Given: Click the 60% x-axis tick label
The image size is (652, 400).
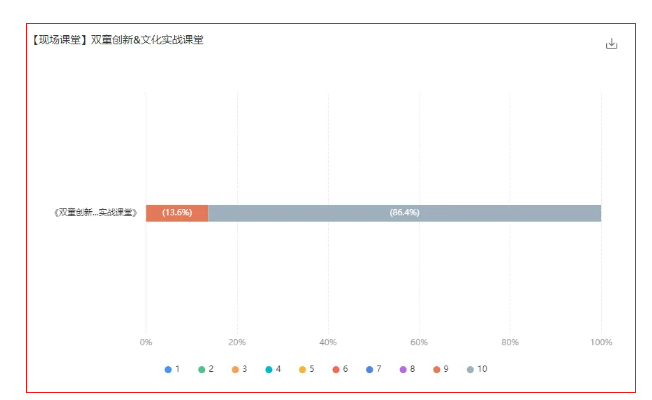Looking at the screenshot, I should click(419, 342).
